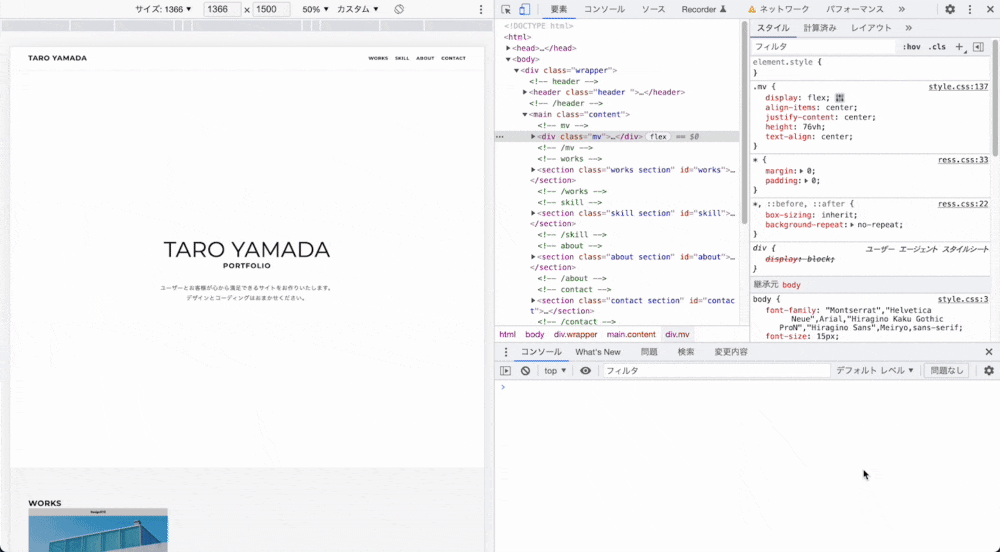Select the div.wrapper breadcrumb
Screen dimensions: 1000x552
[575, 335]
